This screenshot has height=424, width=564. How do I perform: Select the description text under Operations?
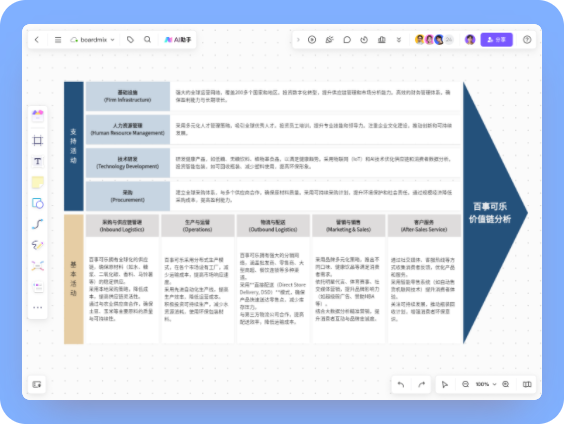tap(197, 289)
